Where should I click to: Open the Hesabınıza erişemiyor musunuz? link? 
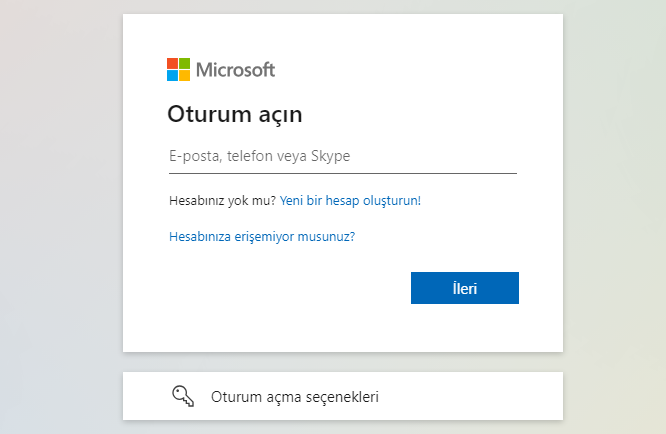(262, 237)
